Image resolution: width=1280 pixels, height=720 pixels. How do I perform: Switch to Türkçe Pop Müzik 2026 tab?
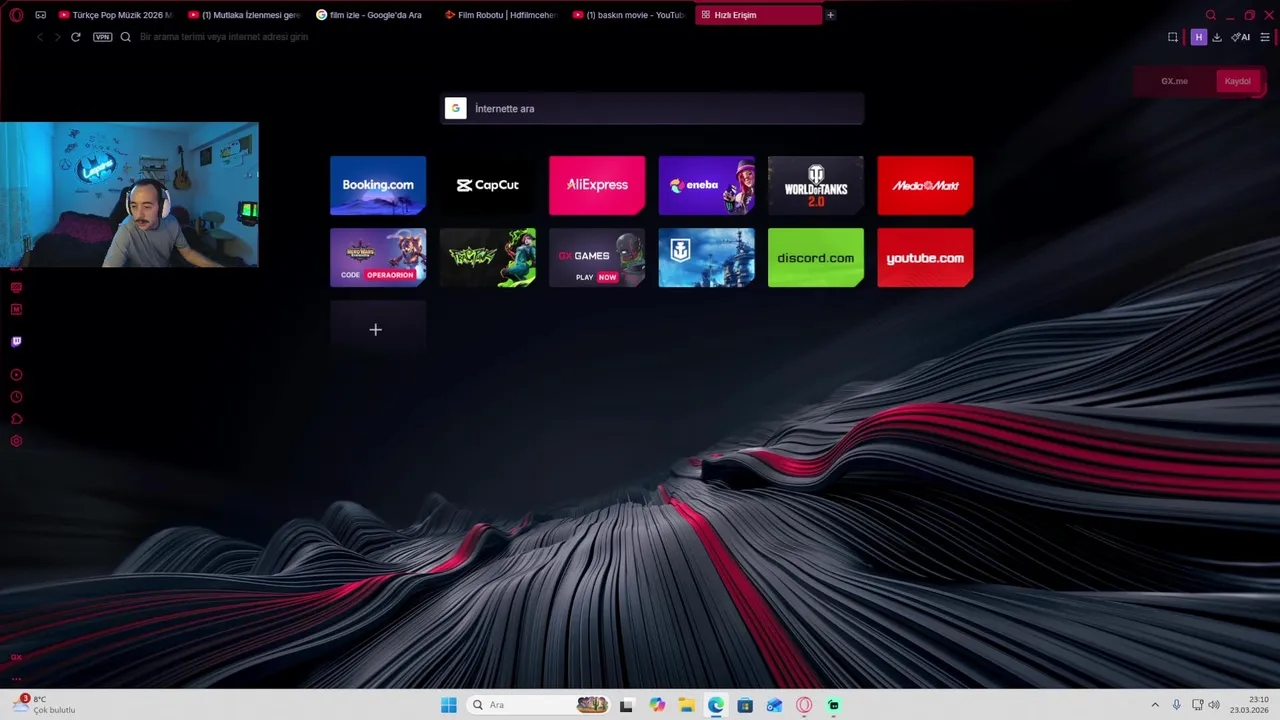(115, 15)
